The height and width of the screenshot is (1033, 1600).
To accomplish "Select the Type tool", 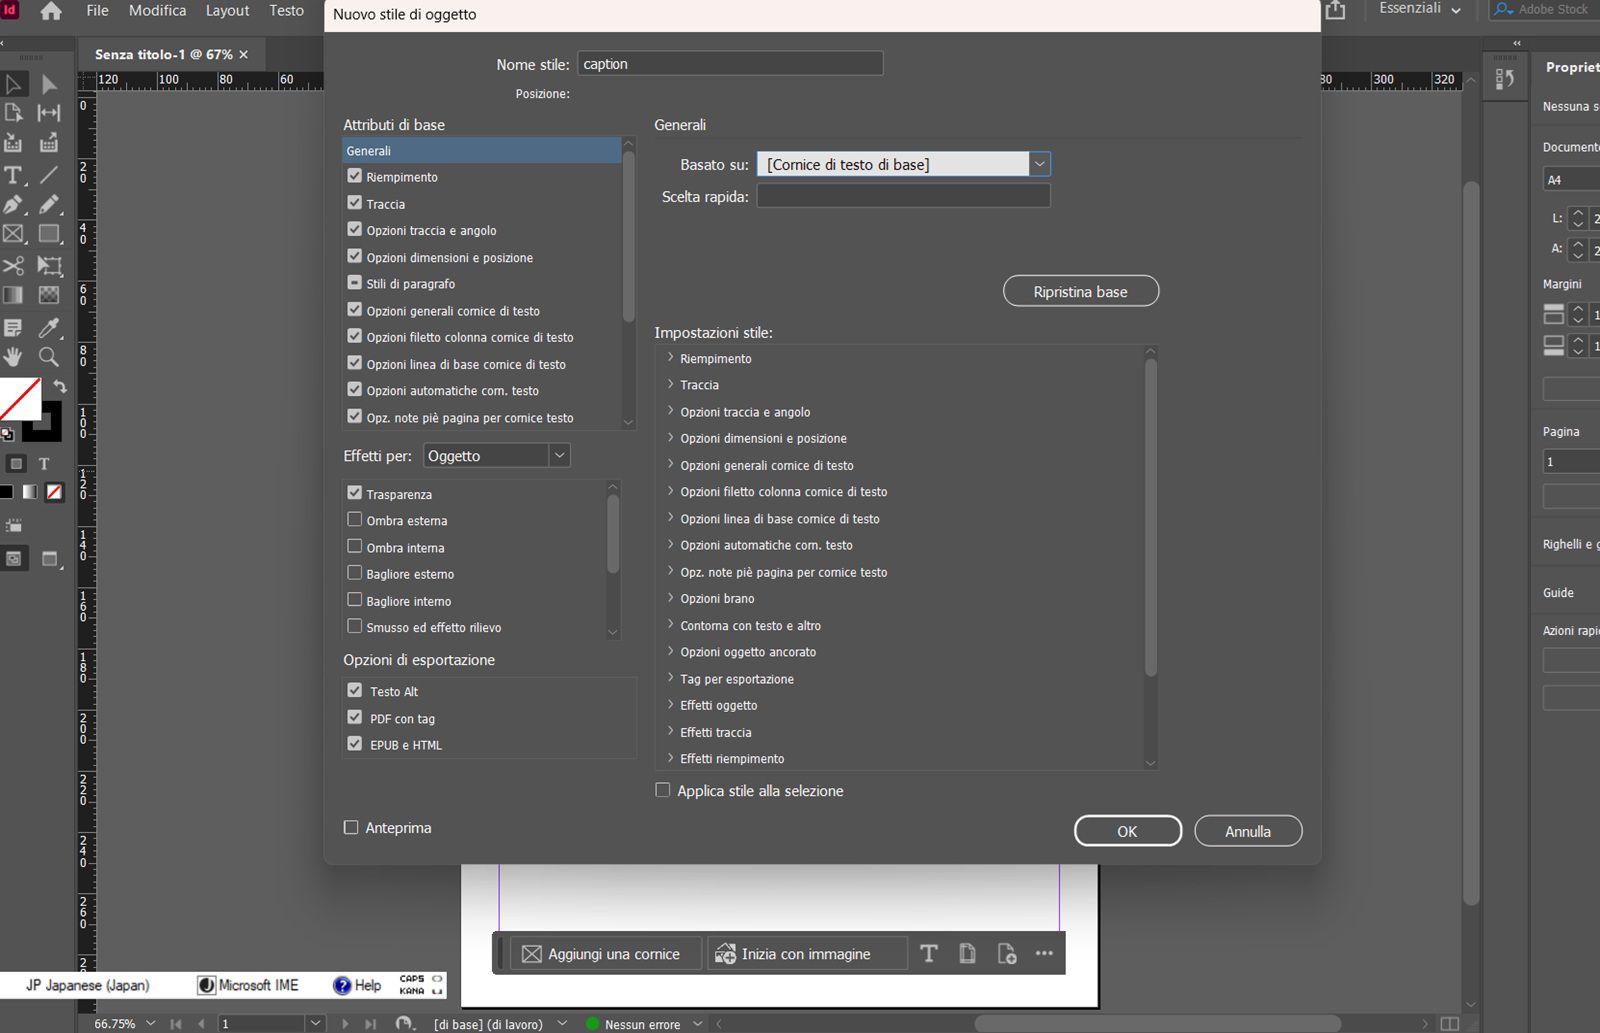I will (x=14, y=175).
